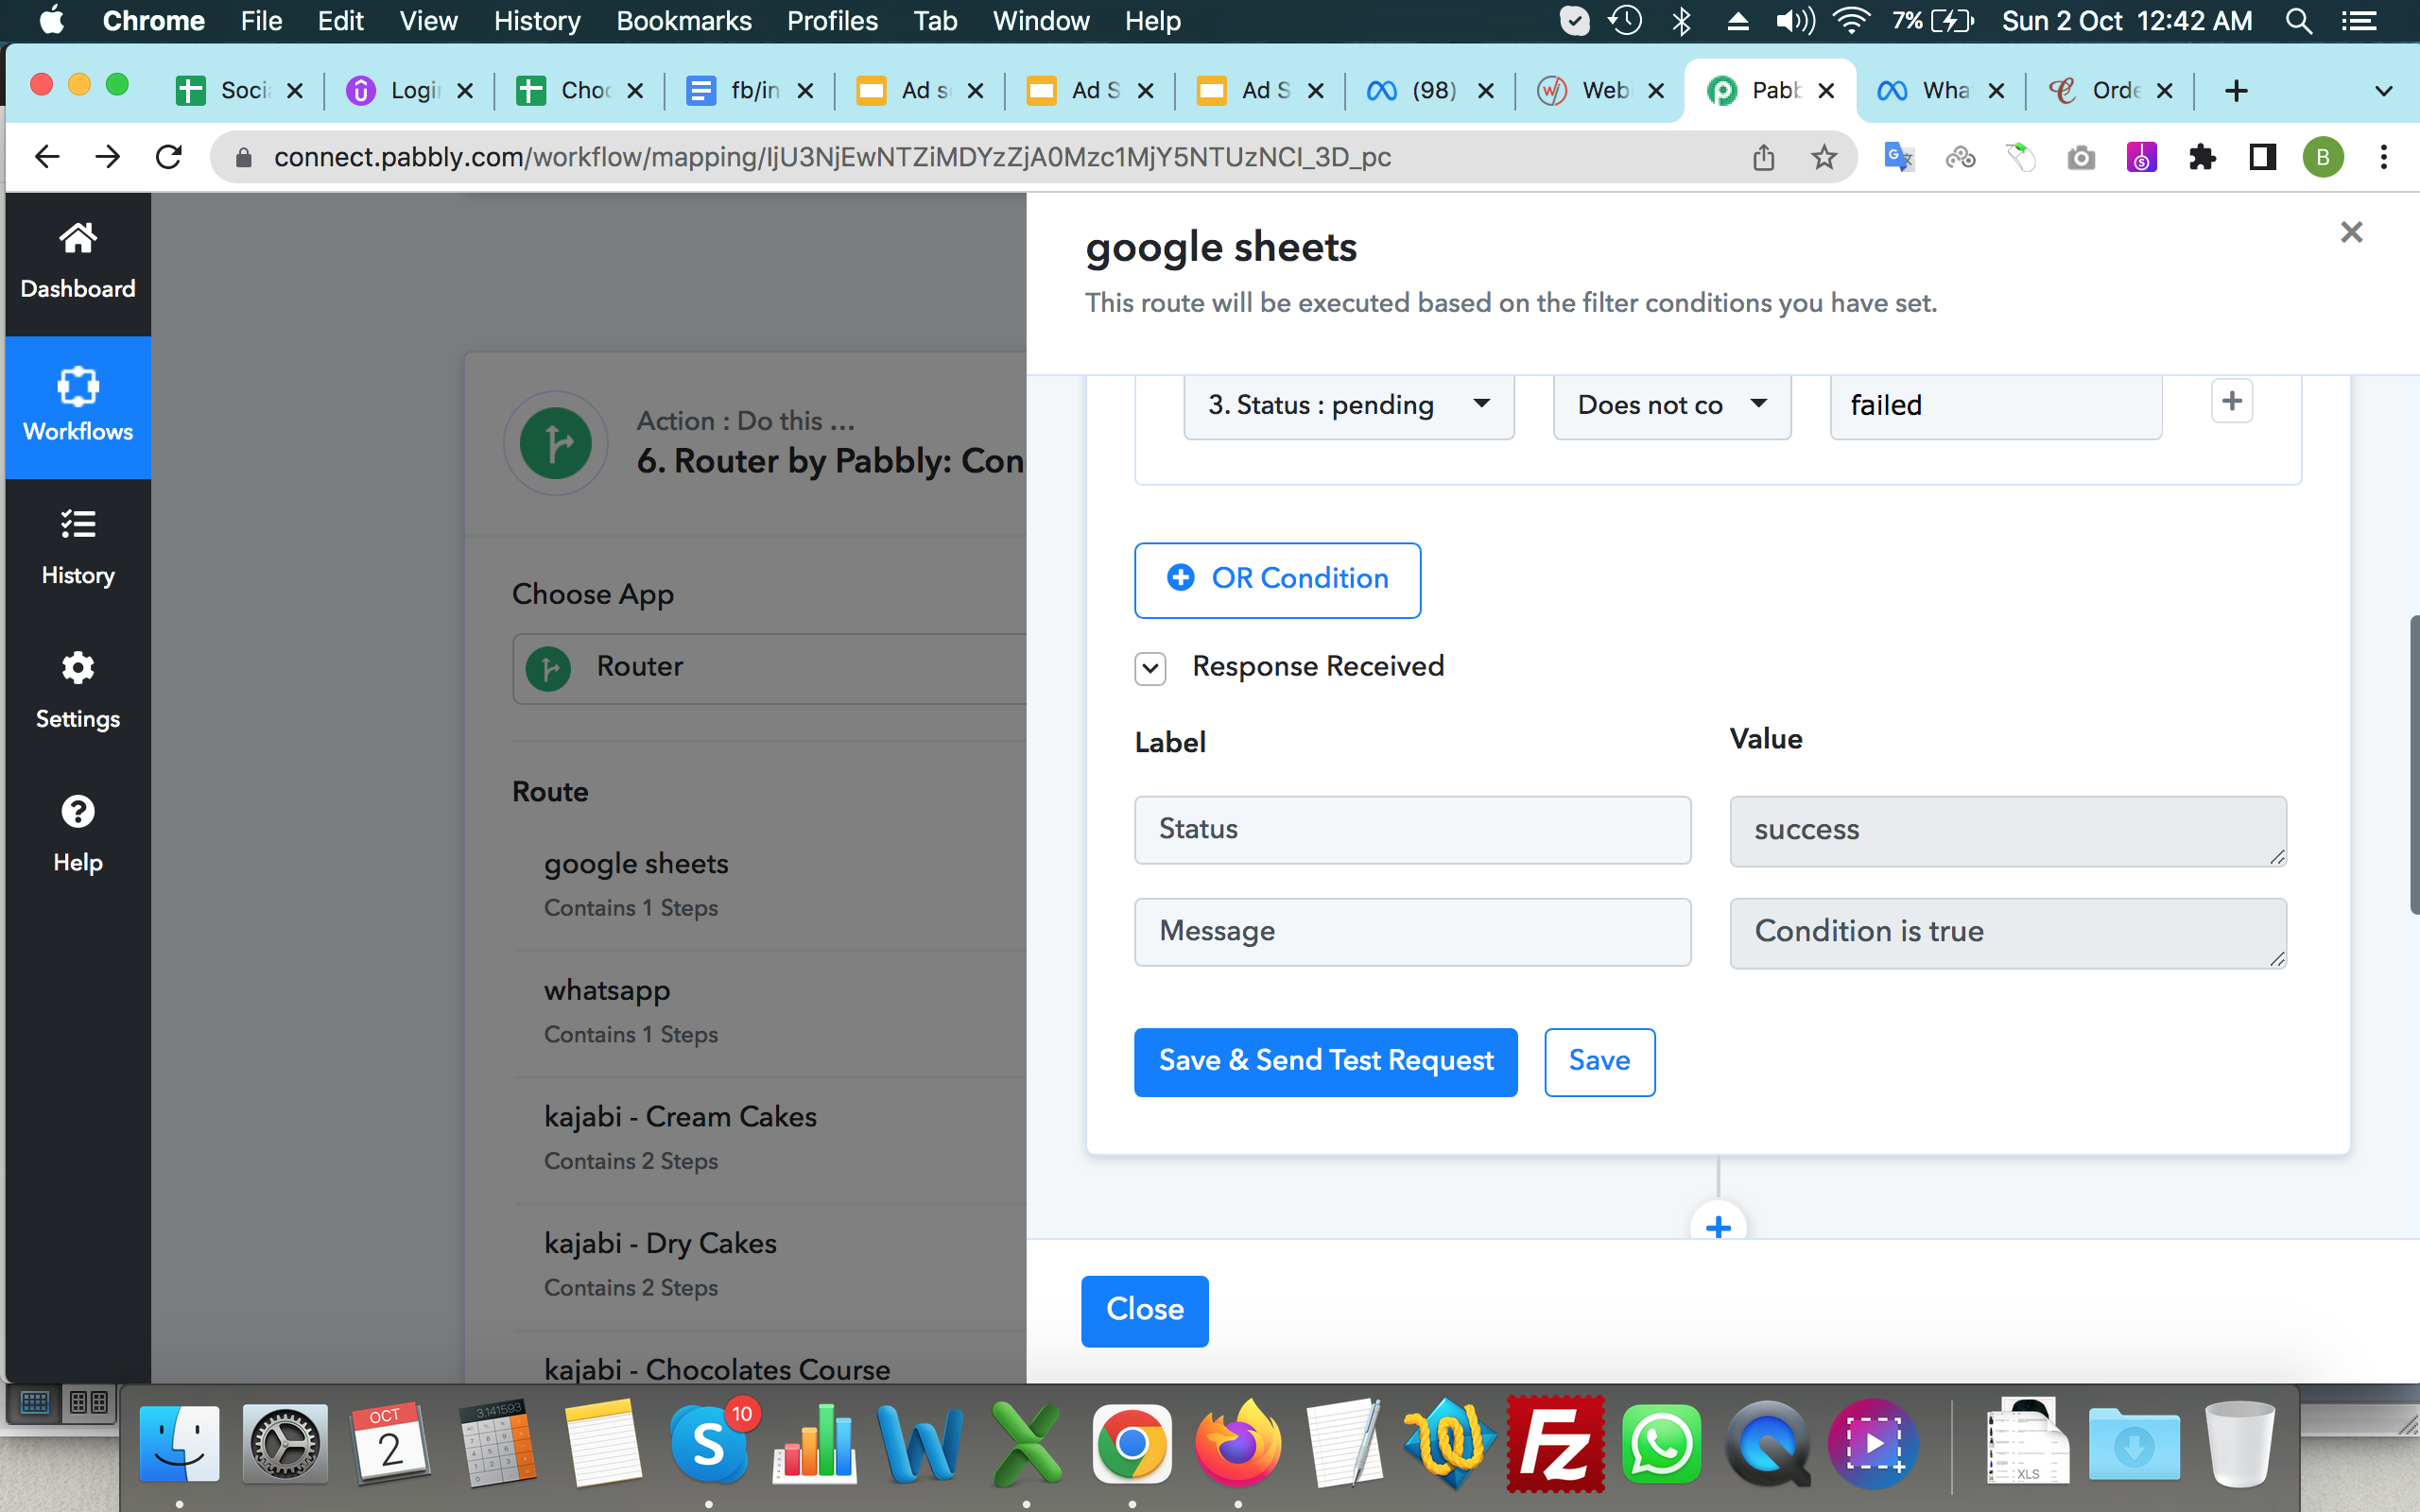The height and width of the screenshot is (1512, 2420).
Task: Collapse the Response Received section
Action: 1150,668
